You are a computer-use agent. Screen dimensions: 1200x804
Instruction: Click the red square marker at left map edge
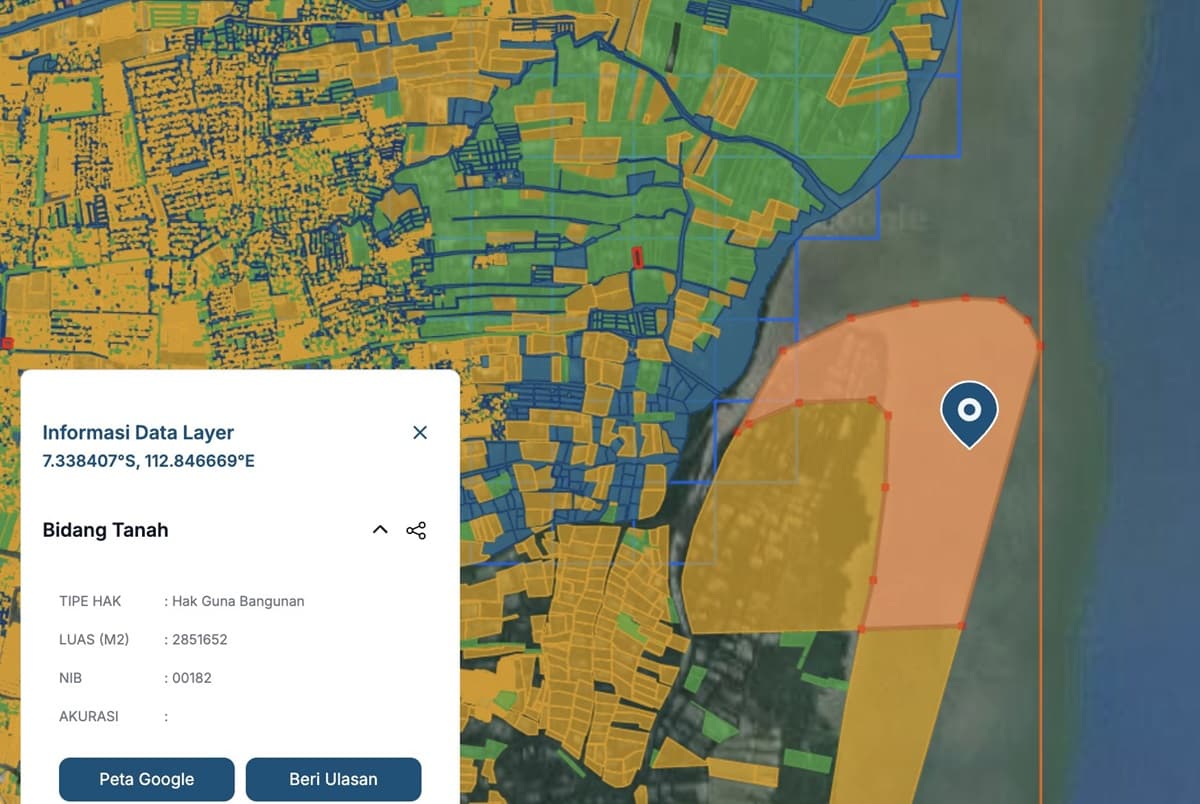coord(8,343)
